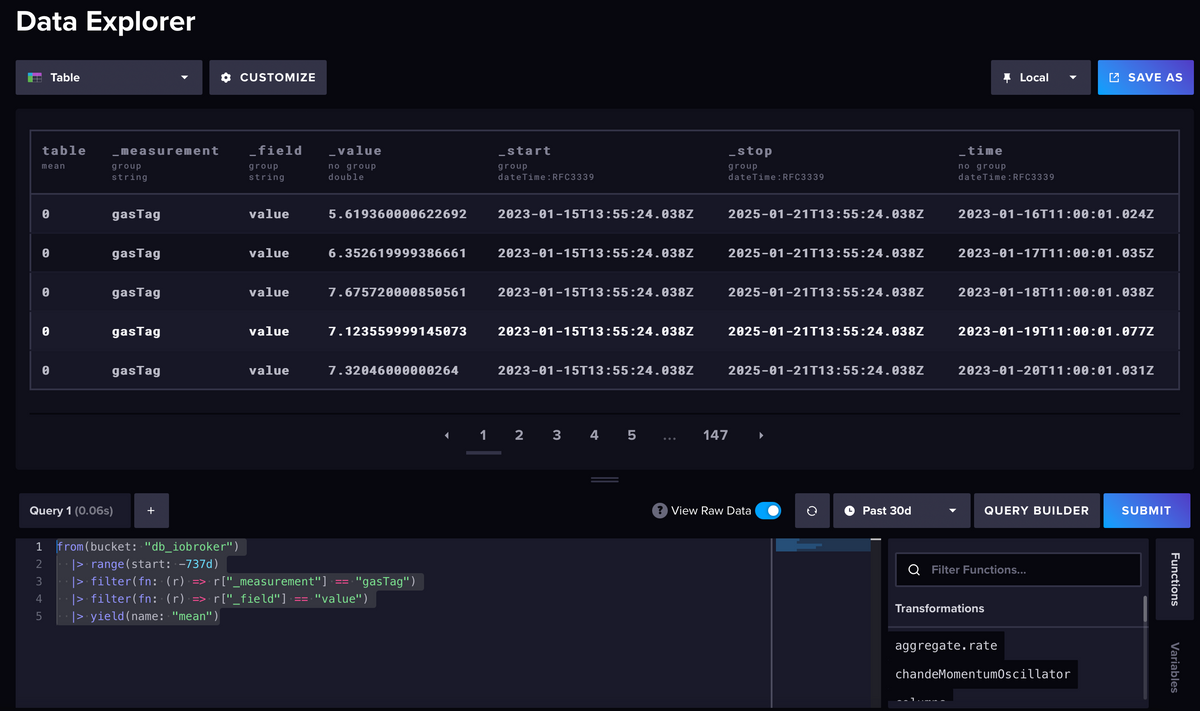This screenshot has height=711, width=1200.
Task: Switch to the Functions side tab
Action: [x=1174, y=578]
